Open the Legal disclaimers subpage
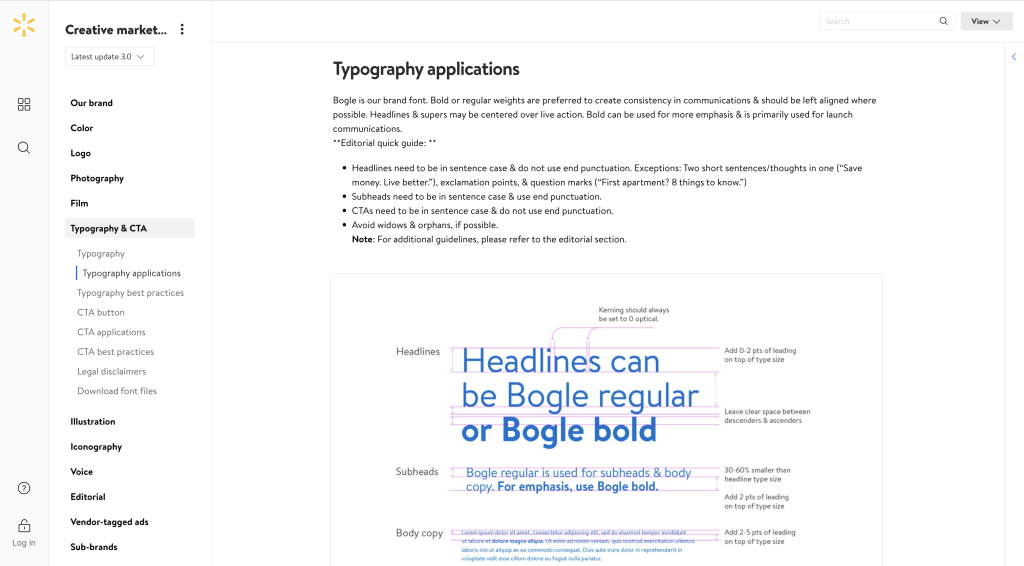 (x=112, y=371)
